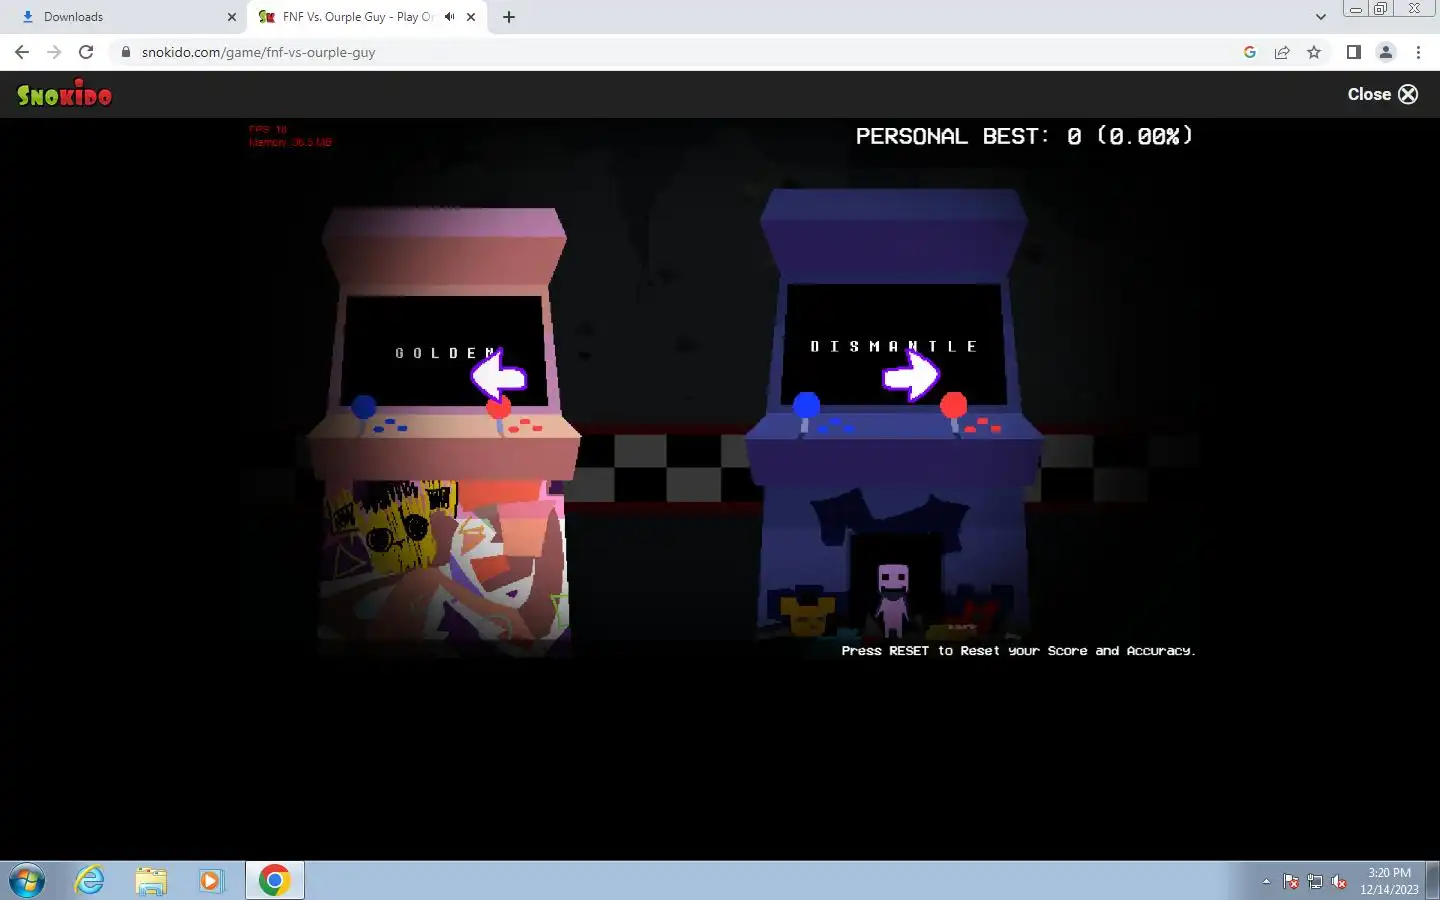This screenshot has height=900, width=1440.
Task: Close the Downloads tab
Action: tap(232, 17)
